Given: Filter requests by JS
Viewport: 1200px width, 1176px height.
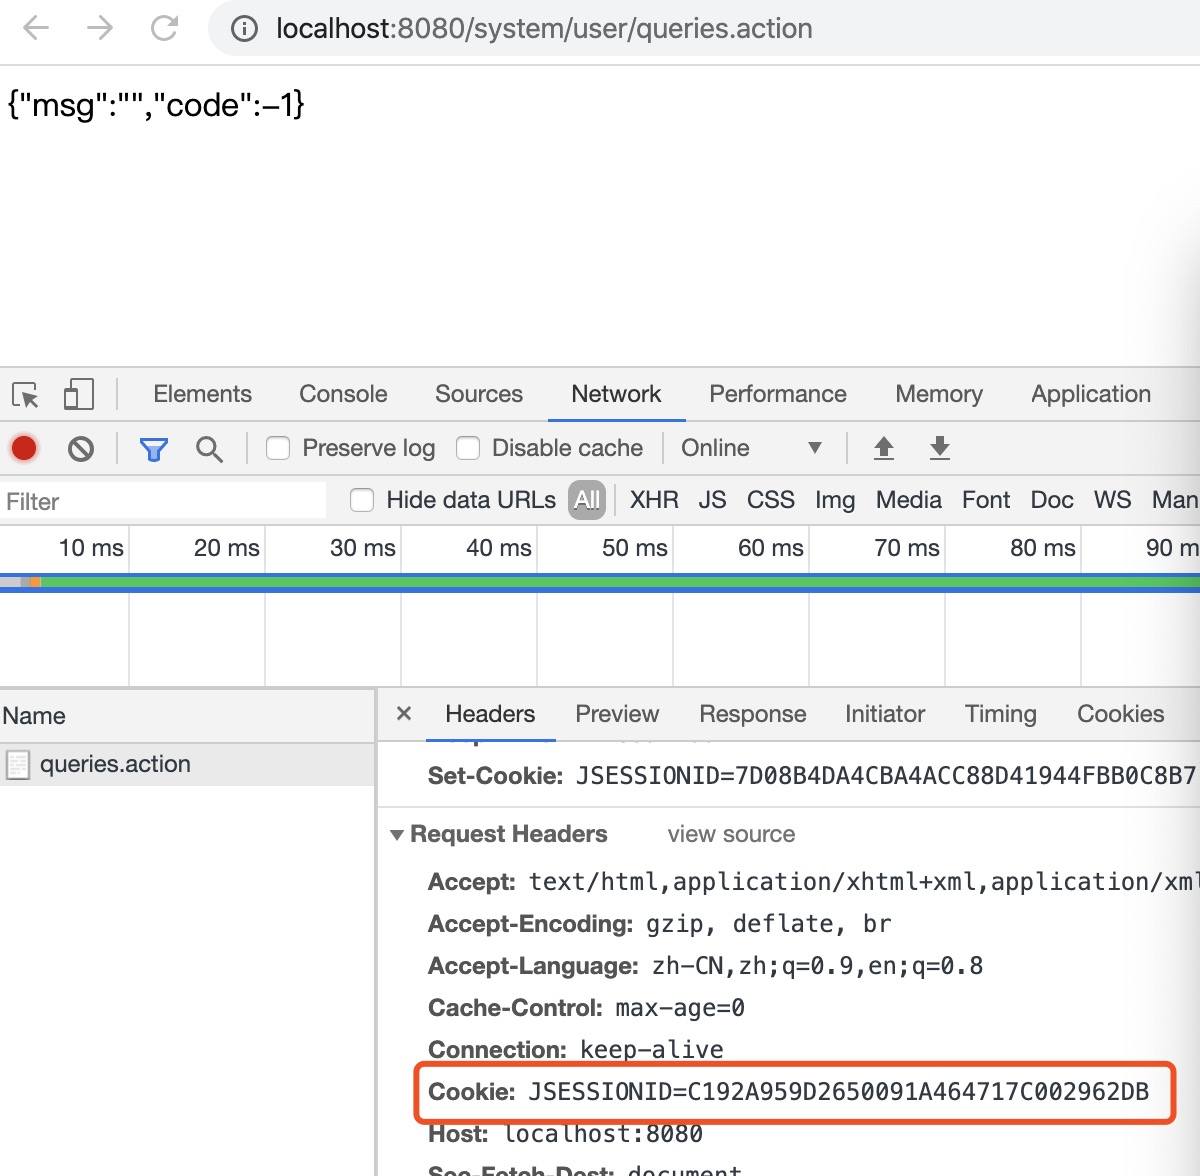Looking at the screenshot, I should point(712,500).
